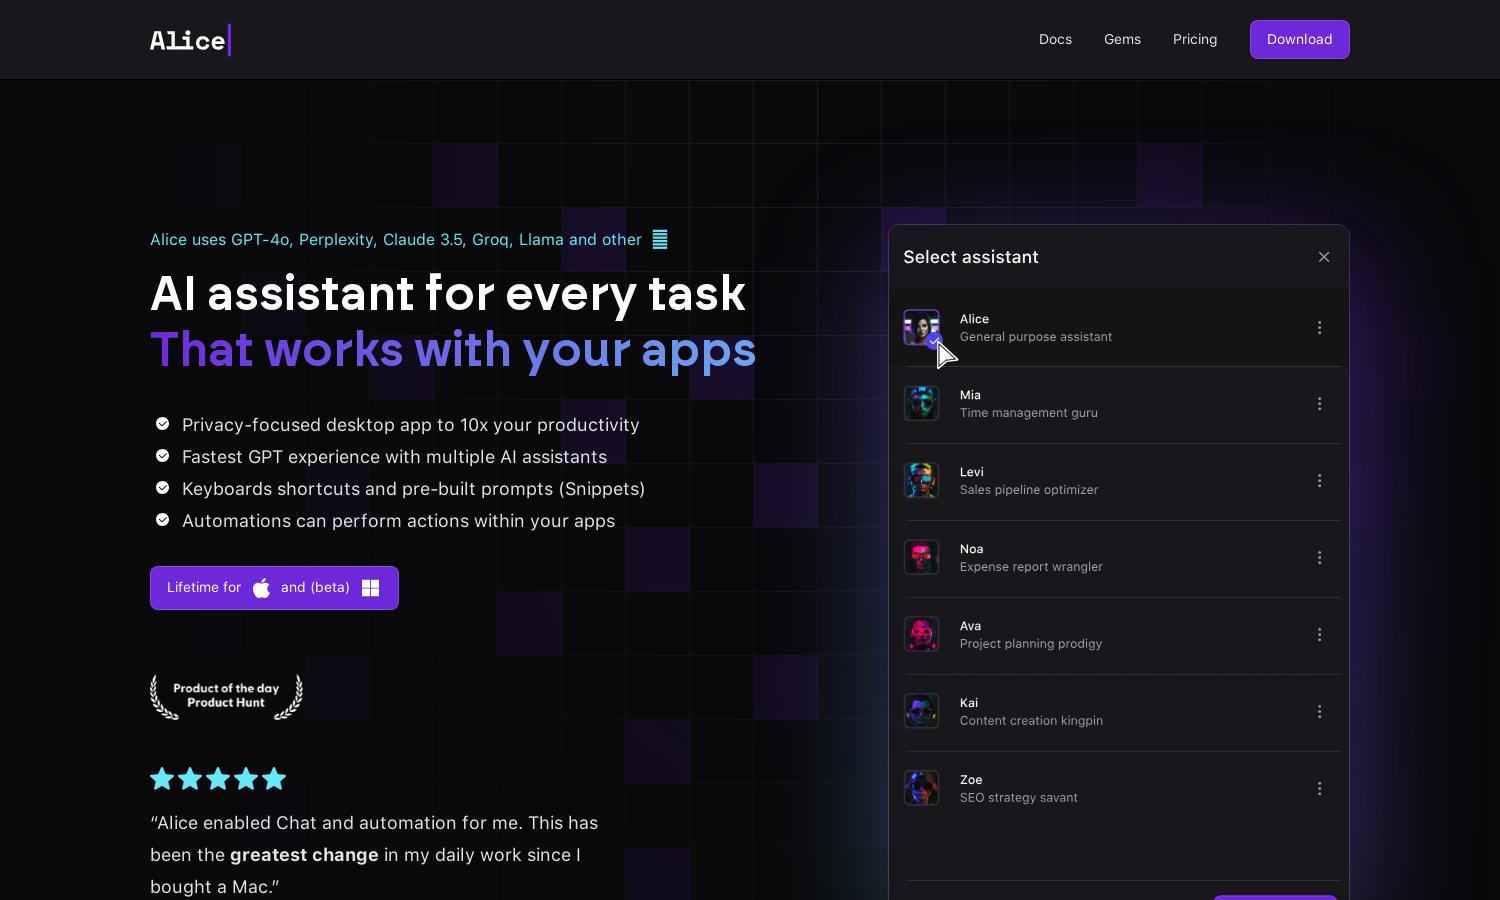Click checkmark beside Privacy-focused desktop app
This screenshot has width=1500, height=900.
click(x=162, y=424)
